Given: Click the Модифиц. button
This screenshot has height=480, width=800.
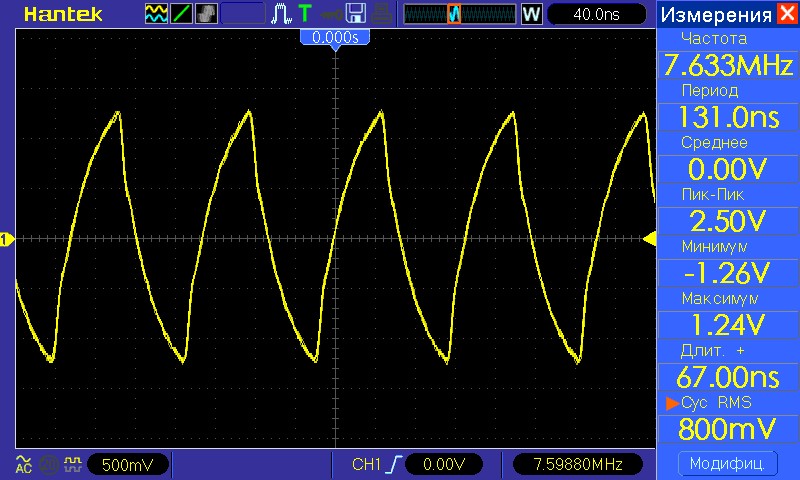Looking at the screenshot, I should [x=728, y=464].
